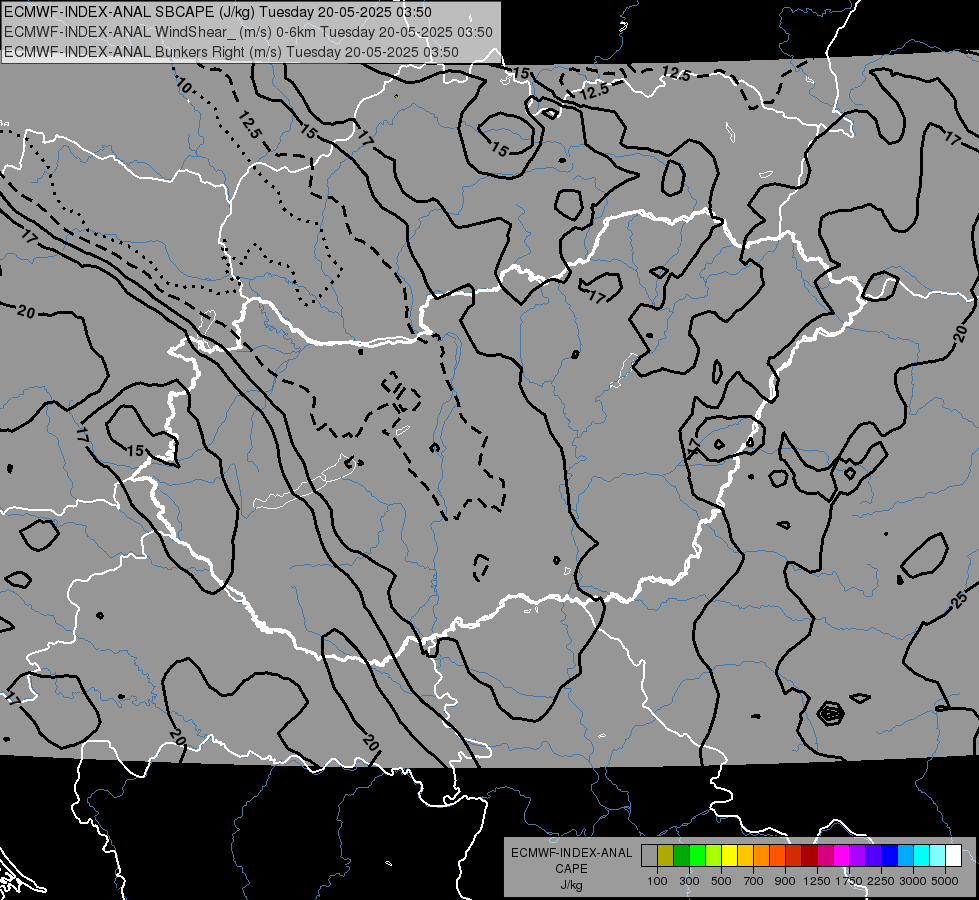Image resolution: width=979 pixels, height=900 pixels.
Task: Click the ECMWF-INDEX-ANAL legend heading
Action: 571,853
